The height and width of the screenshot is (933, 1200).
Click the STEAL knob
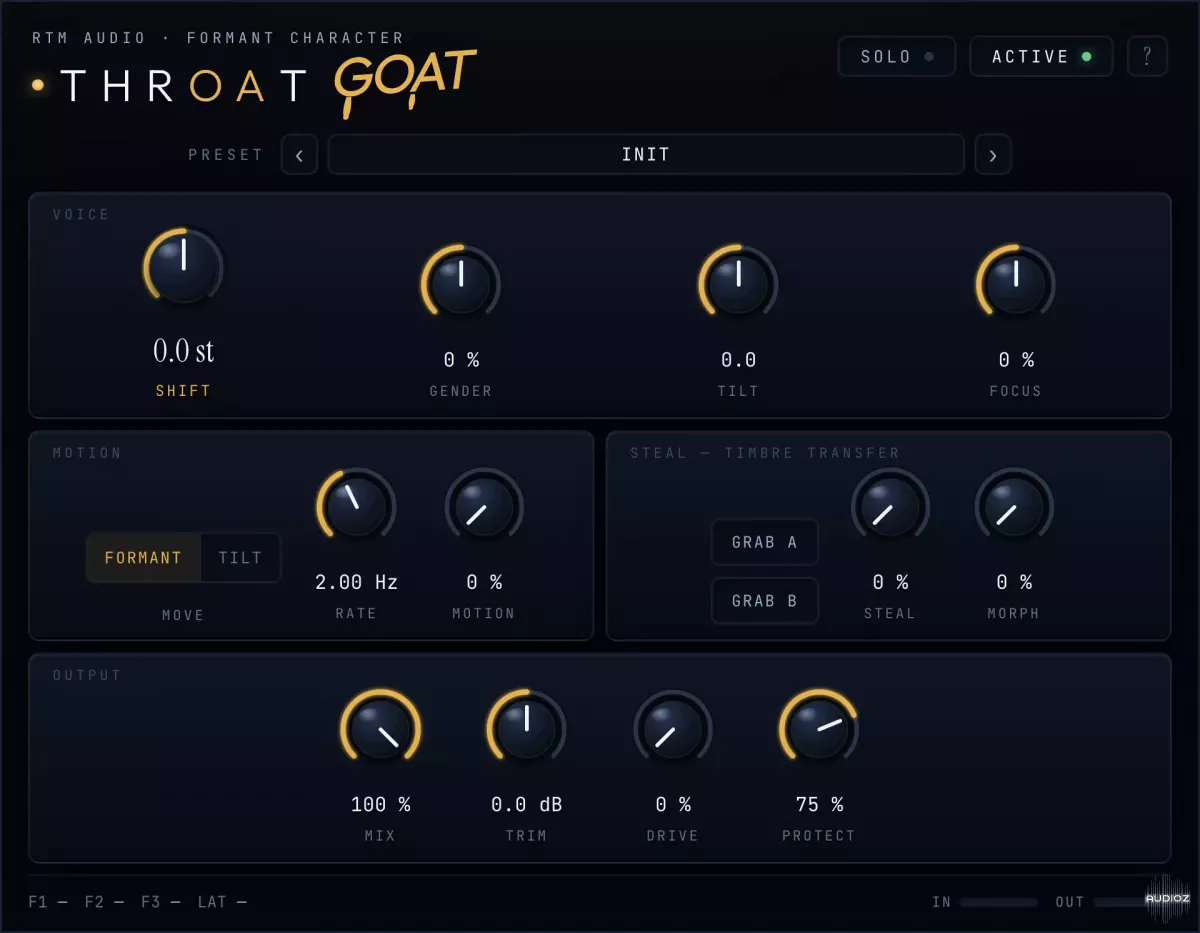(890, 506)
